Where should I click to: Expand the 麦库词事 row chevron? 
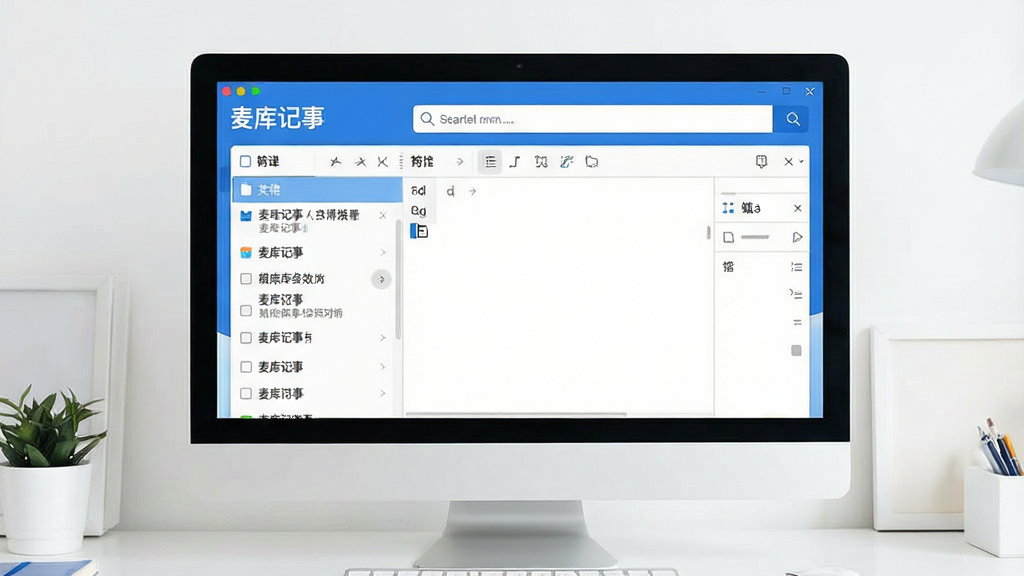pyautogui.click(x=383, y=394)
